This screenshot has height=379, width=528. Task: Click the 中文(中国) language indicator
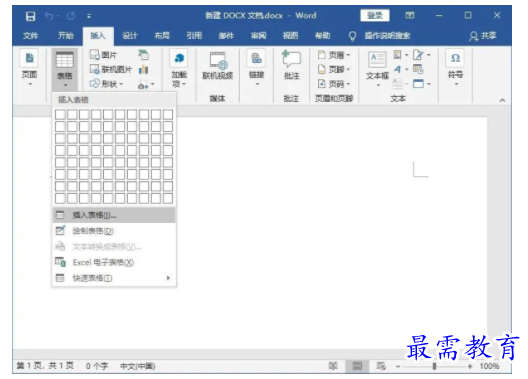137,366
